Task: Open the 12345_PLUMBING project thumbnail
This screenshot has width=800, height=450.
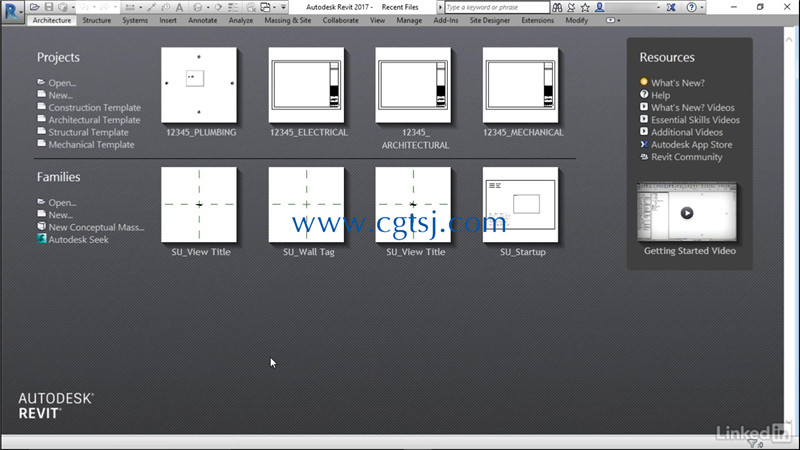Action: point(199,85)
